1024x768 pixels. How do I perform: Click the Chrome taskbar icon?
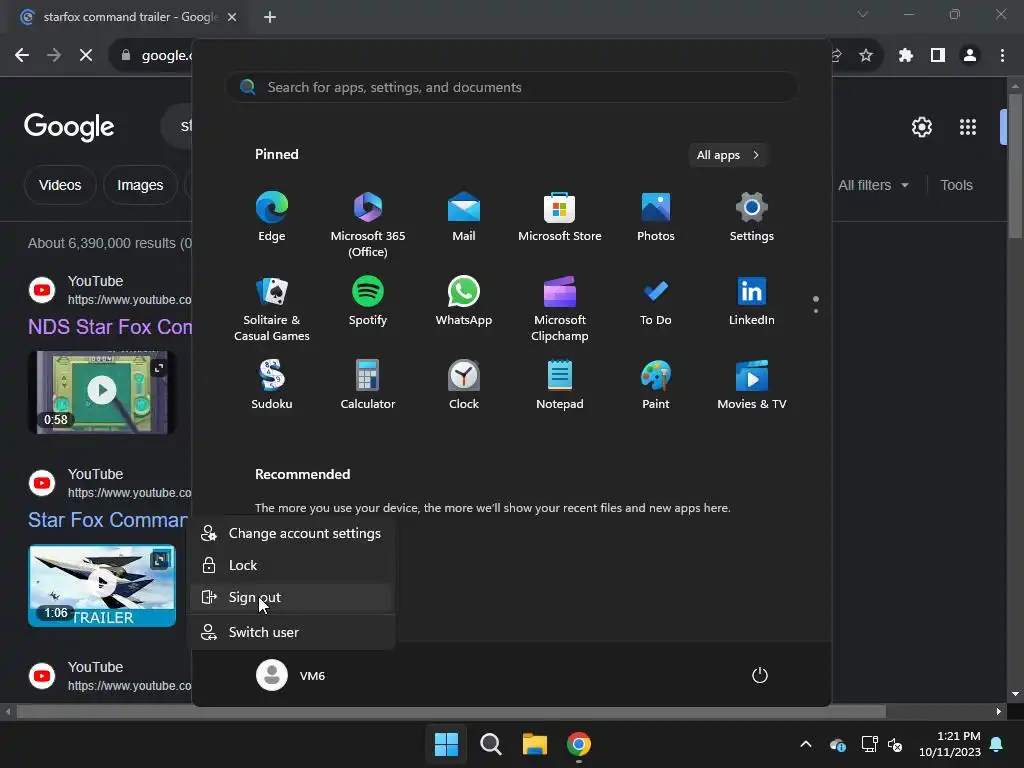579,744
